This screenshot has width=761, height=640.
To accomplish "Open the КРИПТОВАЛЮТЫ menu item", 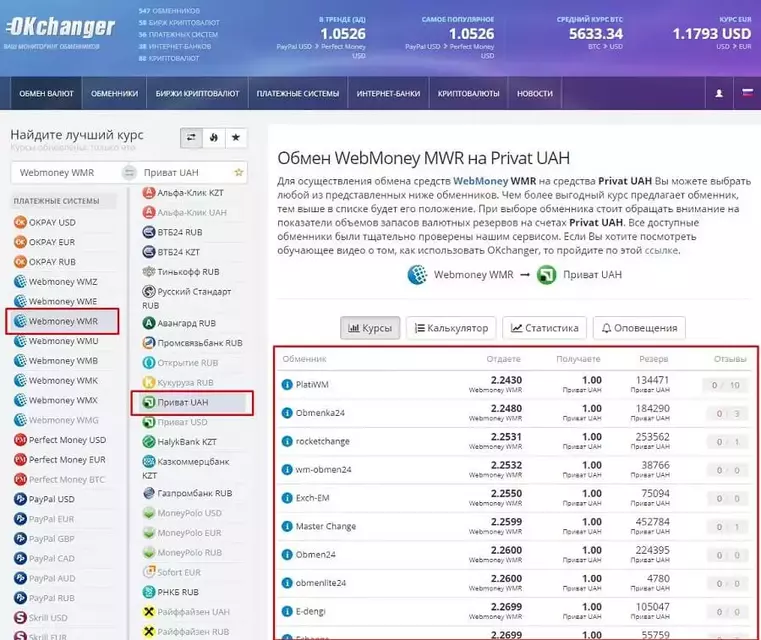I will [468, 93].
